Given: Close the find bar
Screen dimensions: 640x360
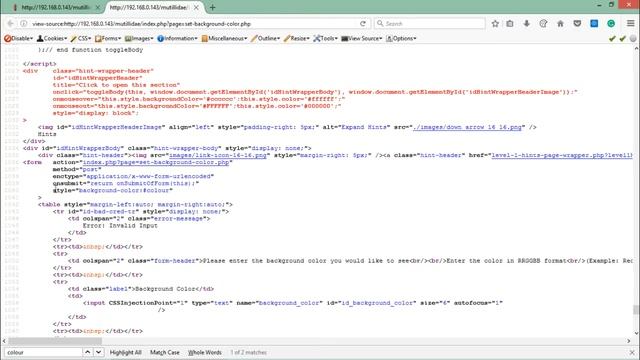Looking at the screenshot, I should [x=632, y=352].
